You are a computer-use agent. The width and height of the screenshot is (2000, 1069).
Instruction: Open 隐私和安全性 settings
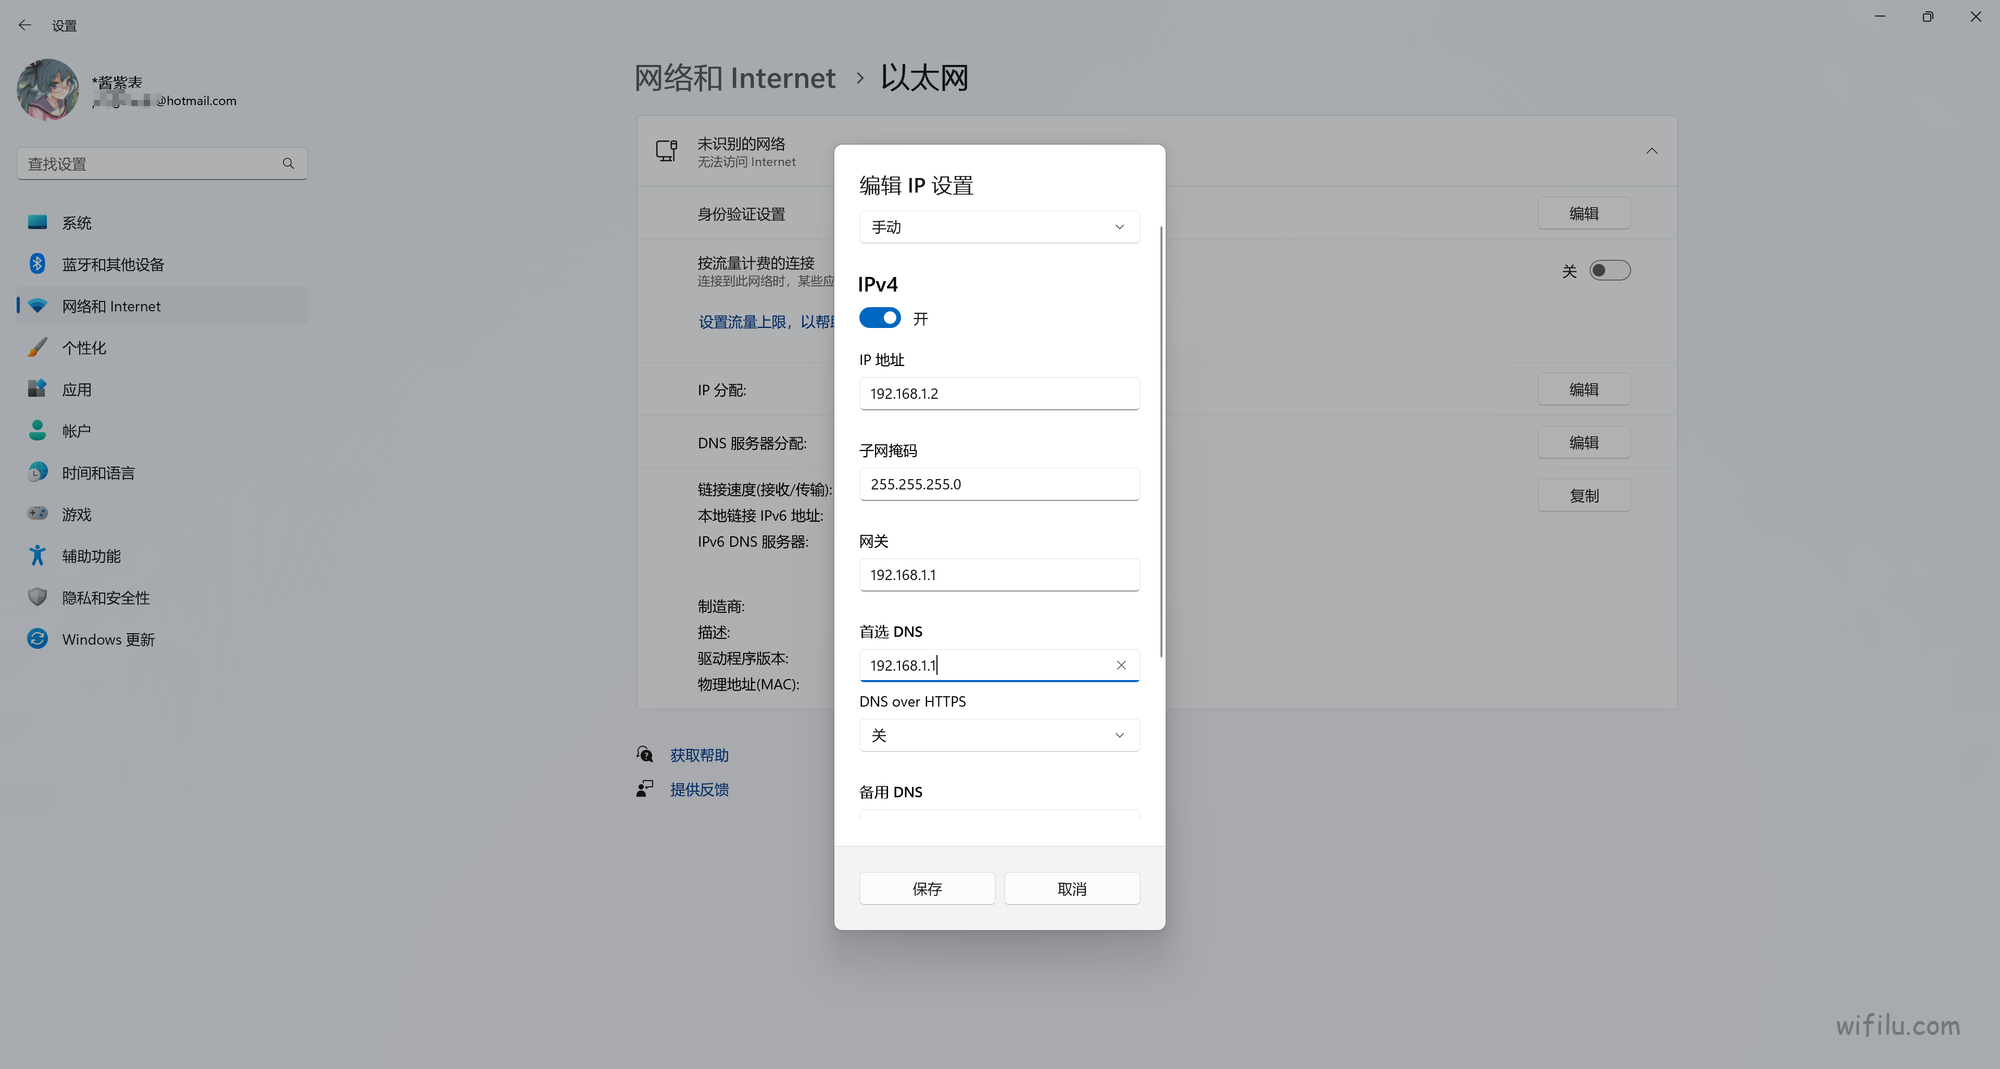[x=162, y=598]
